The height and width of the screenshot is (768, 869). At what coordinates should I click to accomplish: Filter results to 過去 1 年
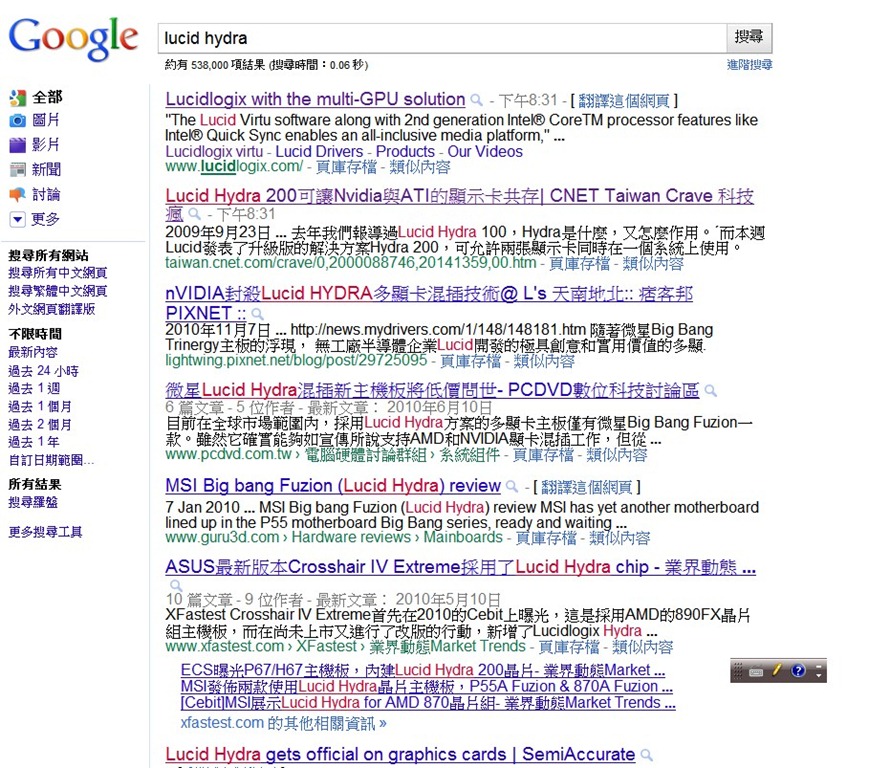[x=34, y=442]
